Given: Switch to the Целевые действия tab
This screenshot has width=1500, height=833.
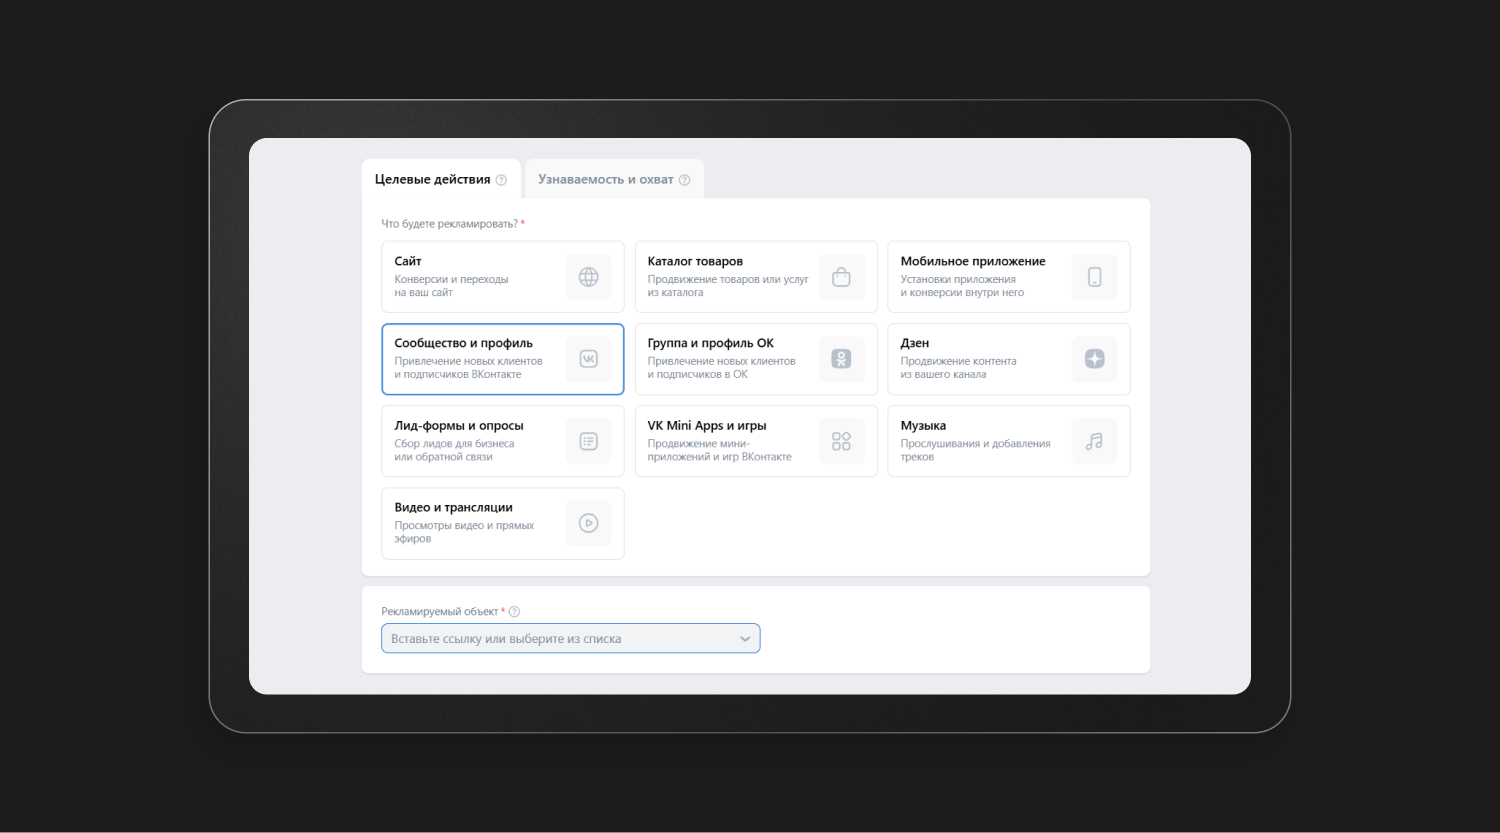Looking at the screenshot, I should click(x=441, y=179).
